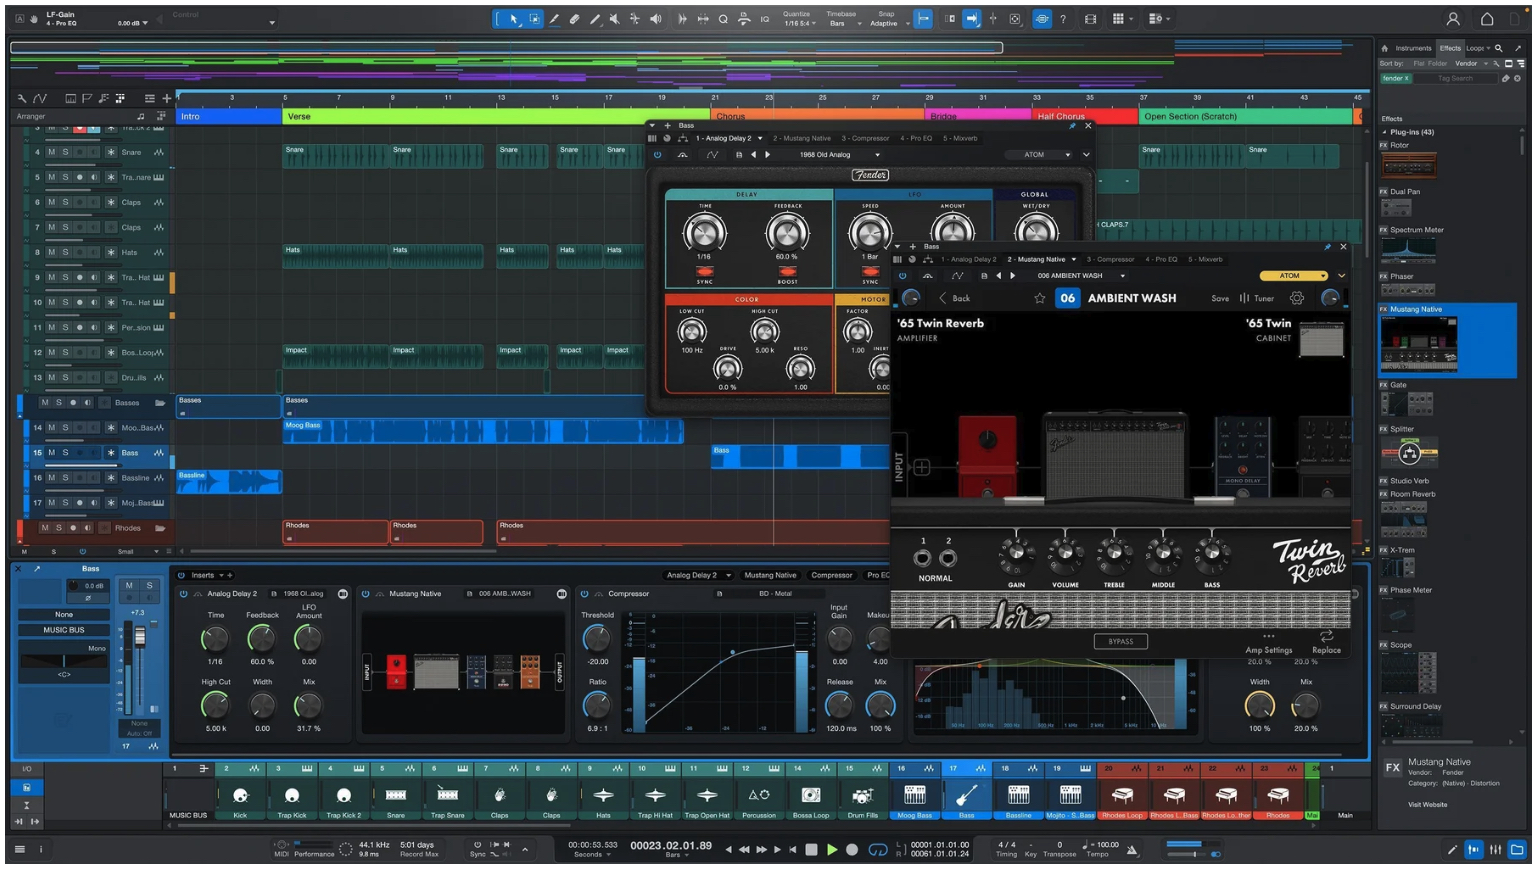Image resolution: width=1538 pixels, height=870 pixels.
Task: Open Mustang Native settings gear
Action: pyautogui.click(x=1297, y=298)
